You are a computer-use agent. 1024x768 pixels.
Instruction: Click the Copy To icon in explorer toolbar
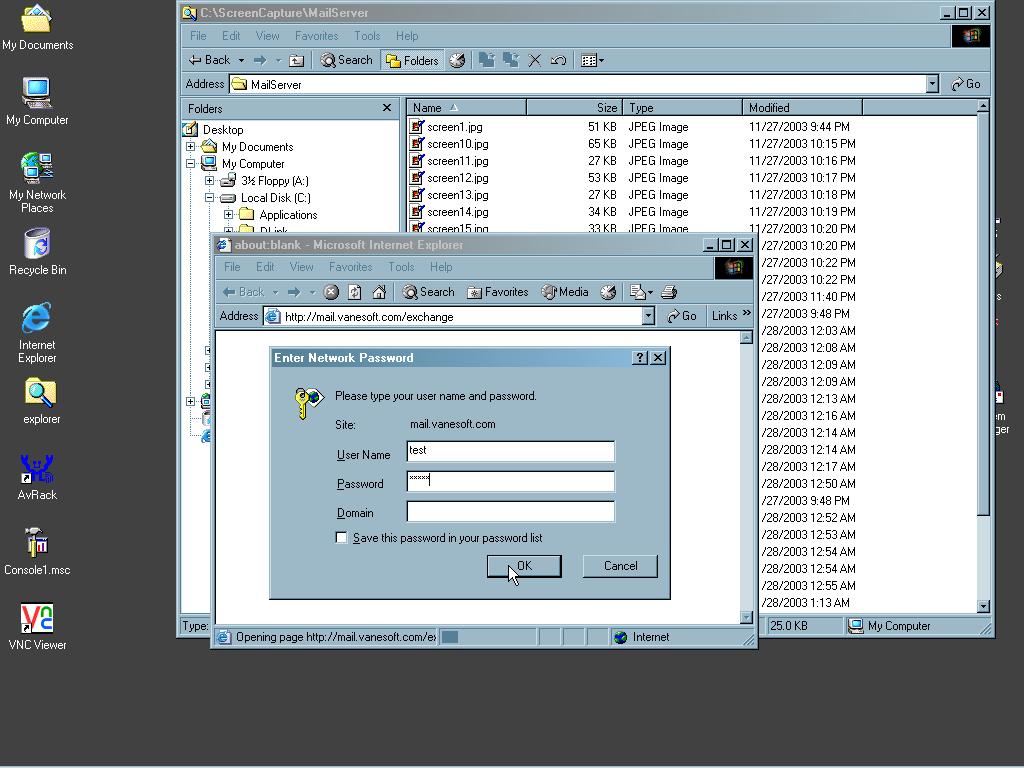(511, 61)
